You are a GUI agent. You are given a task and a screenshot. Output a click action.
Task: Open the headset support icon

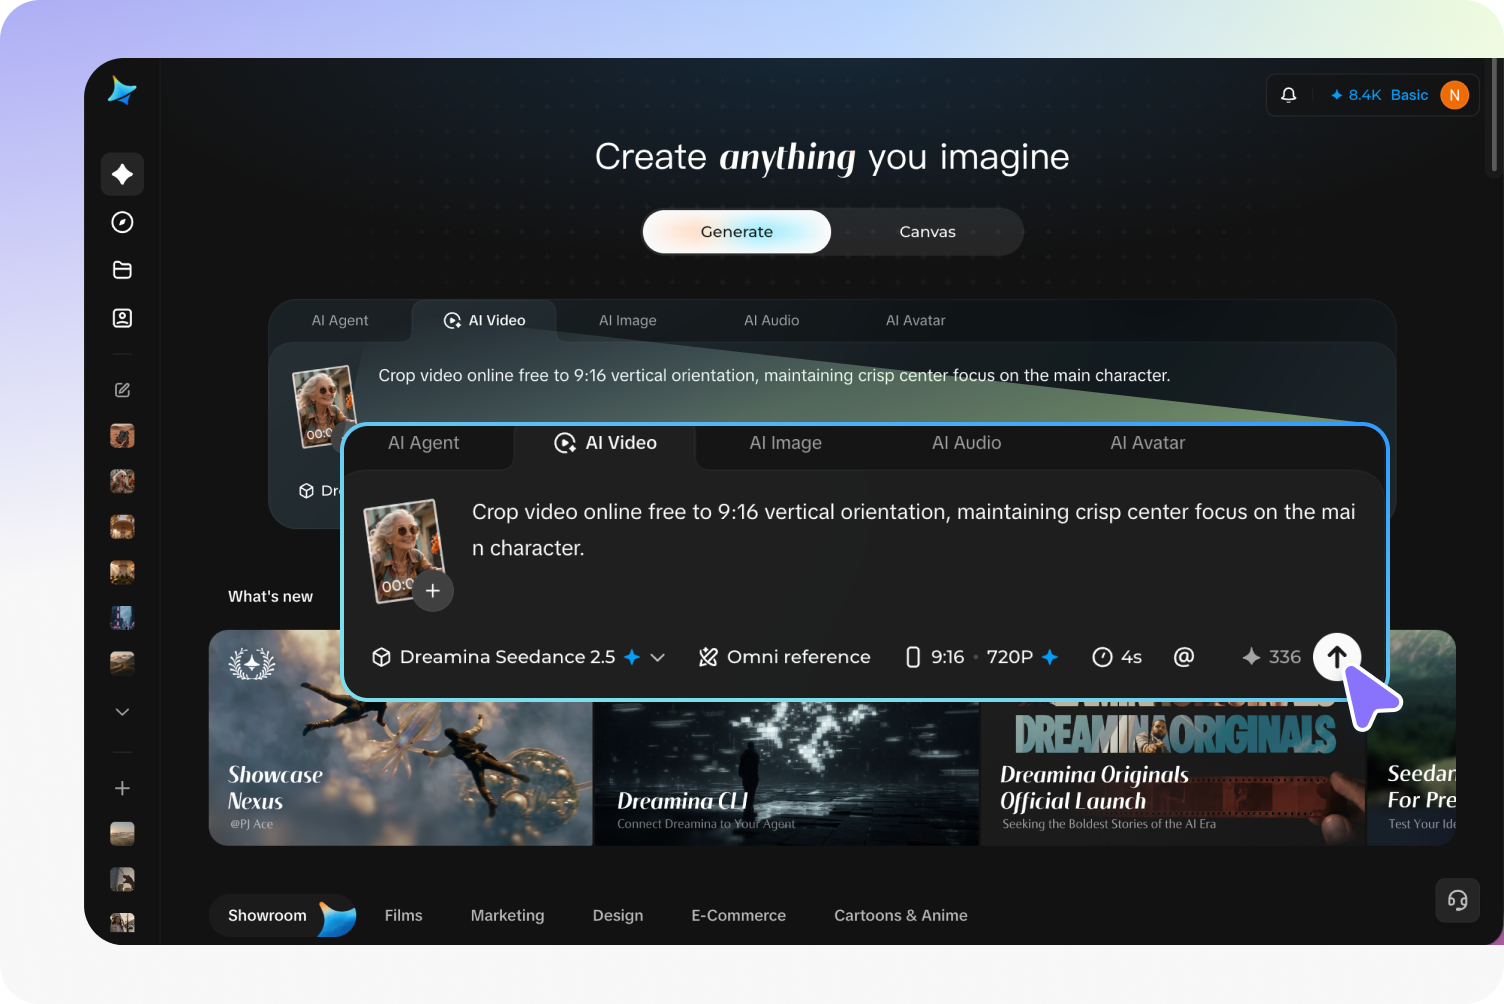coord(1457,900)
